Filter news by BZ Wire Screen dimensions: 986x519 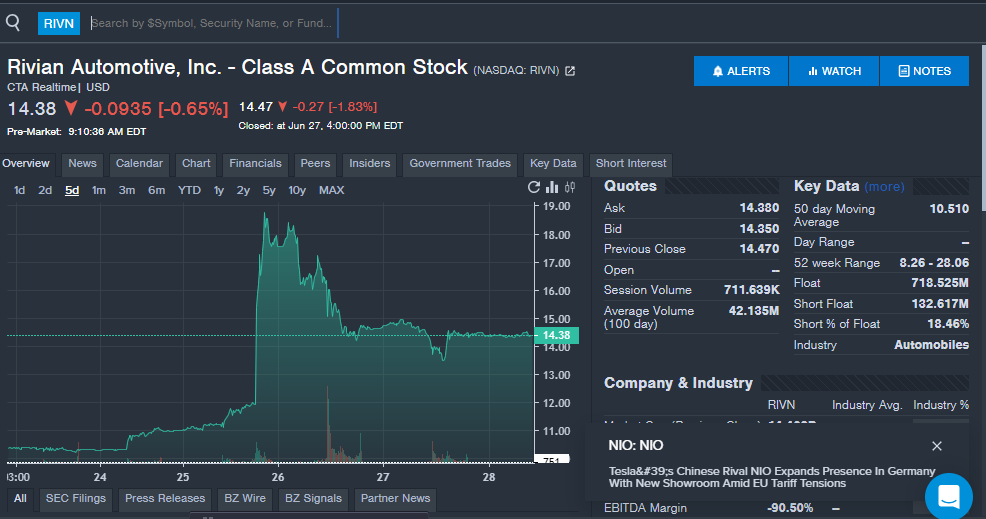coord(245,499)
